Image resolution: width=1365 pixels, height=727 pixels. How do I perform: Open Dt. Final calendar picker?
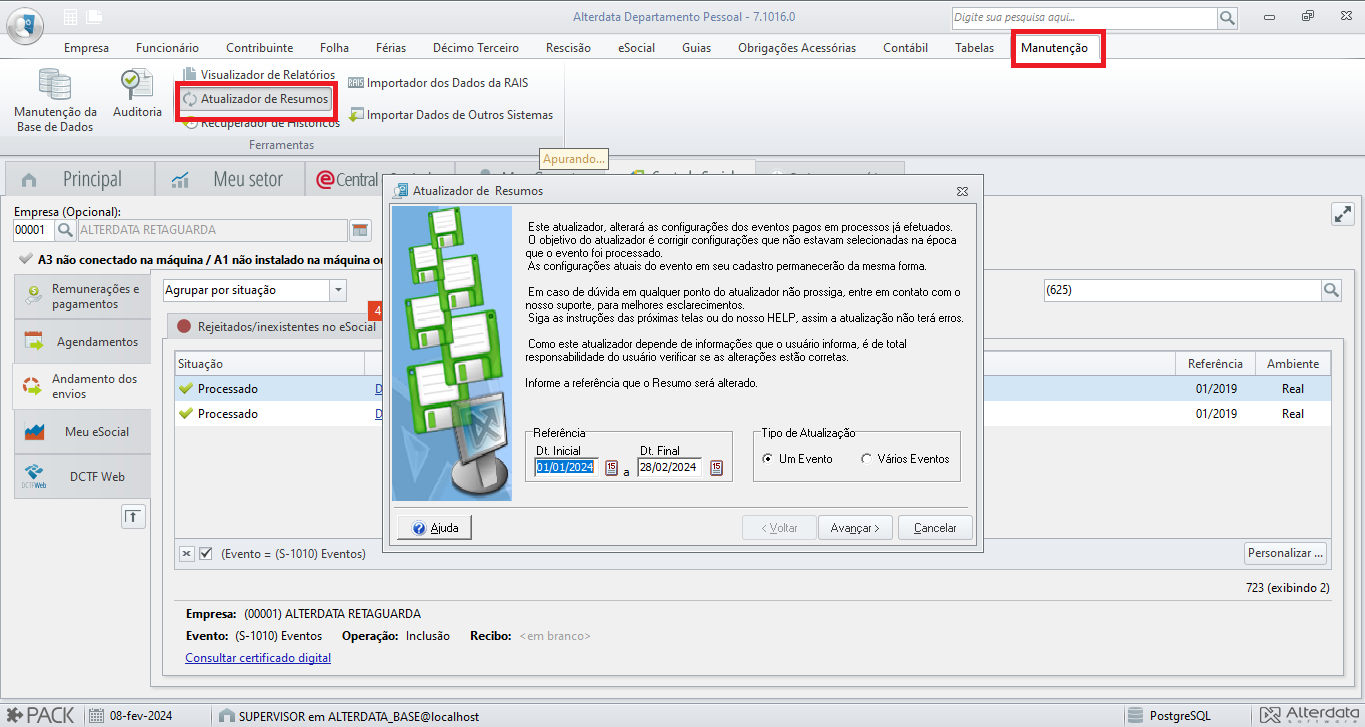click(x=716, y=467)
